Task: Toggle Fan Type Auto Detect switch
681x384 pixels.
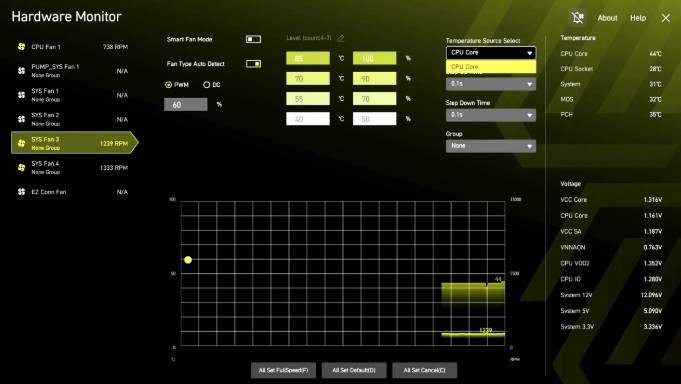Action: pos(253,64)
